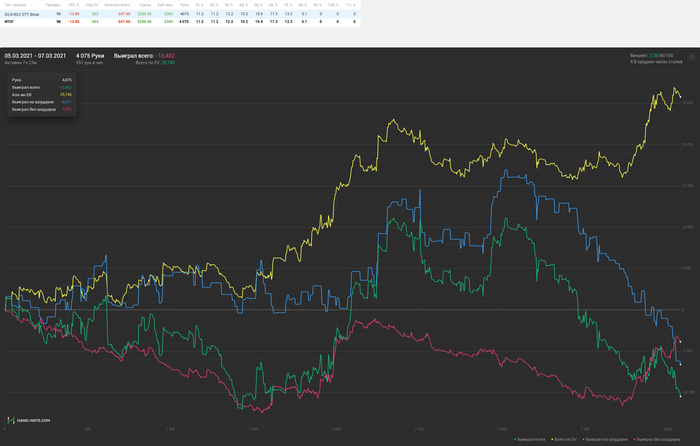This screenshot has width=700, height=446.
Task: Sort table by 'Руки' column header
Action: coord(184,5)
